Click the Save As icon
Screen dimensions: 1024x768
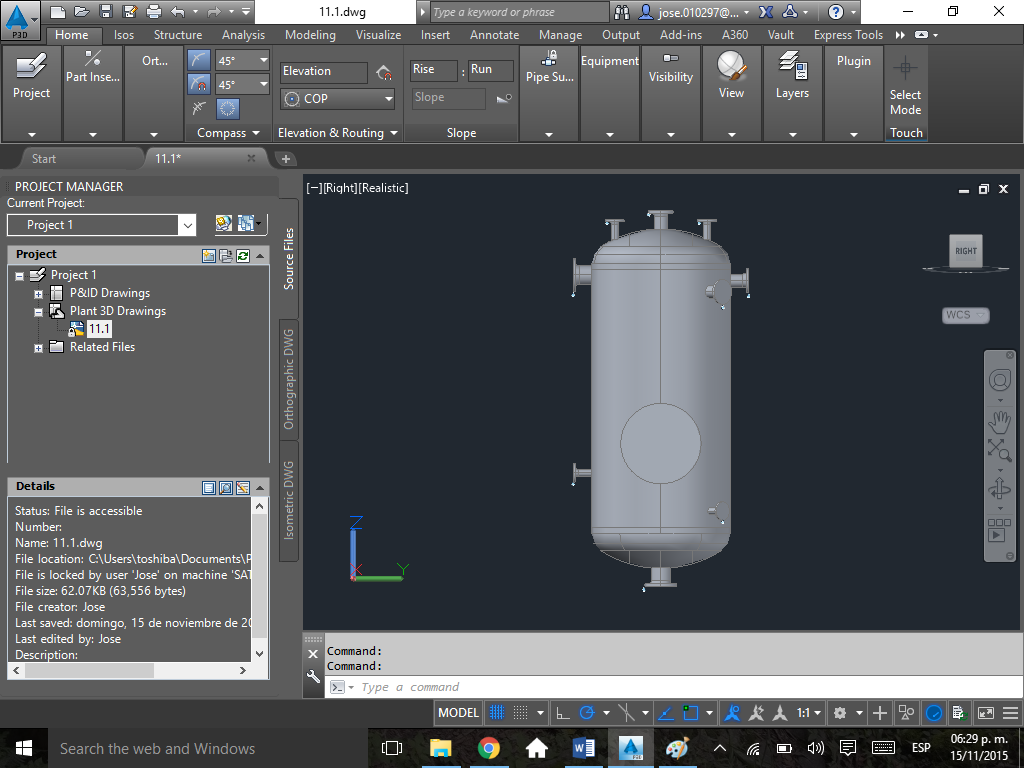129,12
